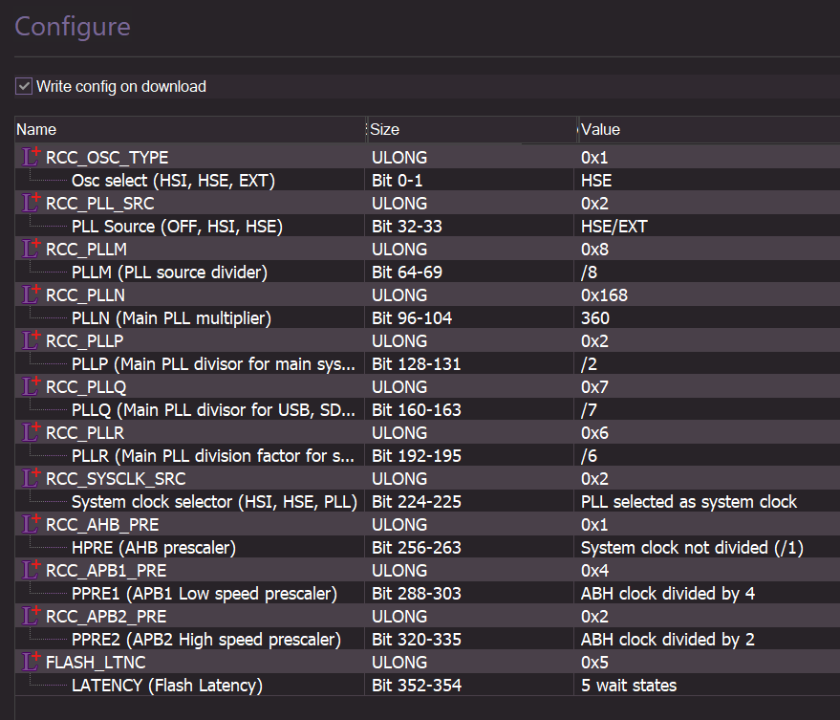Image resolution: width=840 pixels, height=720 pixels.
Task: Sort by the Name column header
Action: 37,129
